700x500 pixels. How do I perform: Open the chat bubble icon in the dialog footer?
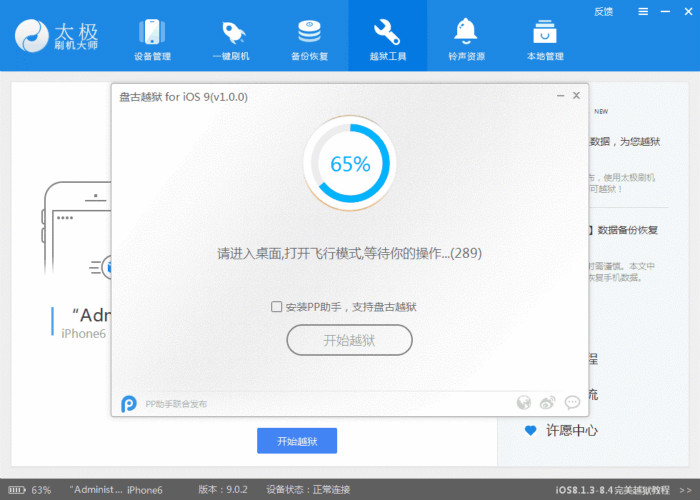[x=572, y=403]
